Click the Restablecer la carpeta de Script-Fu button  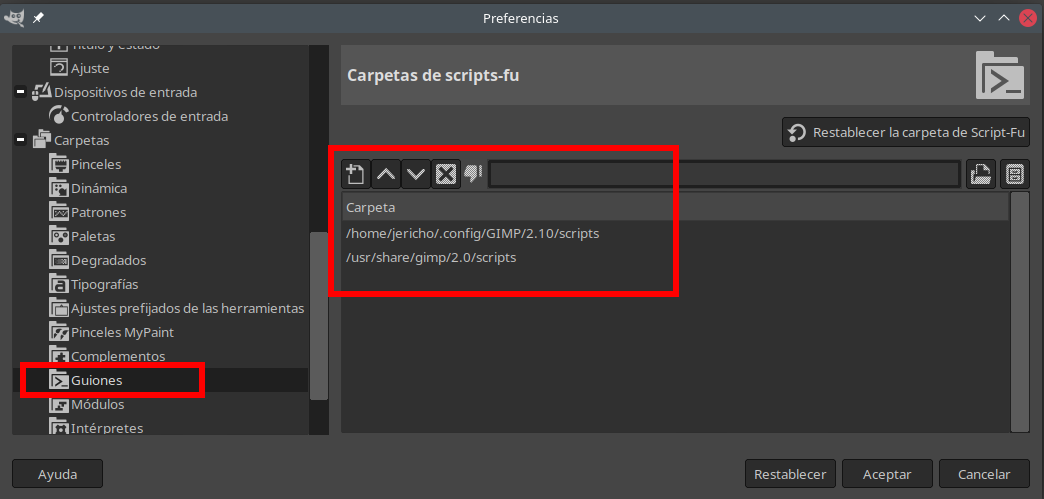[906, 133]
